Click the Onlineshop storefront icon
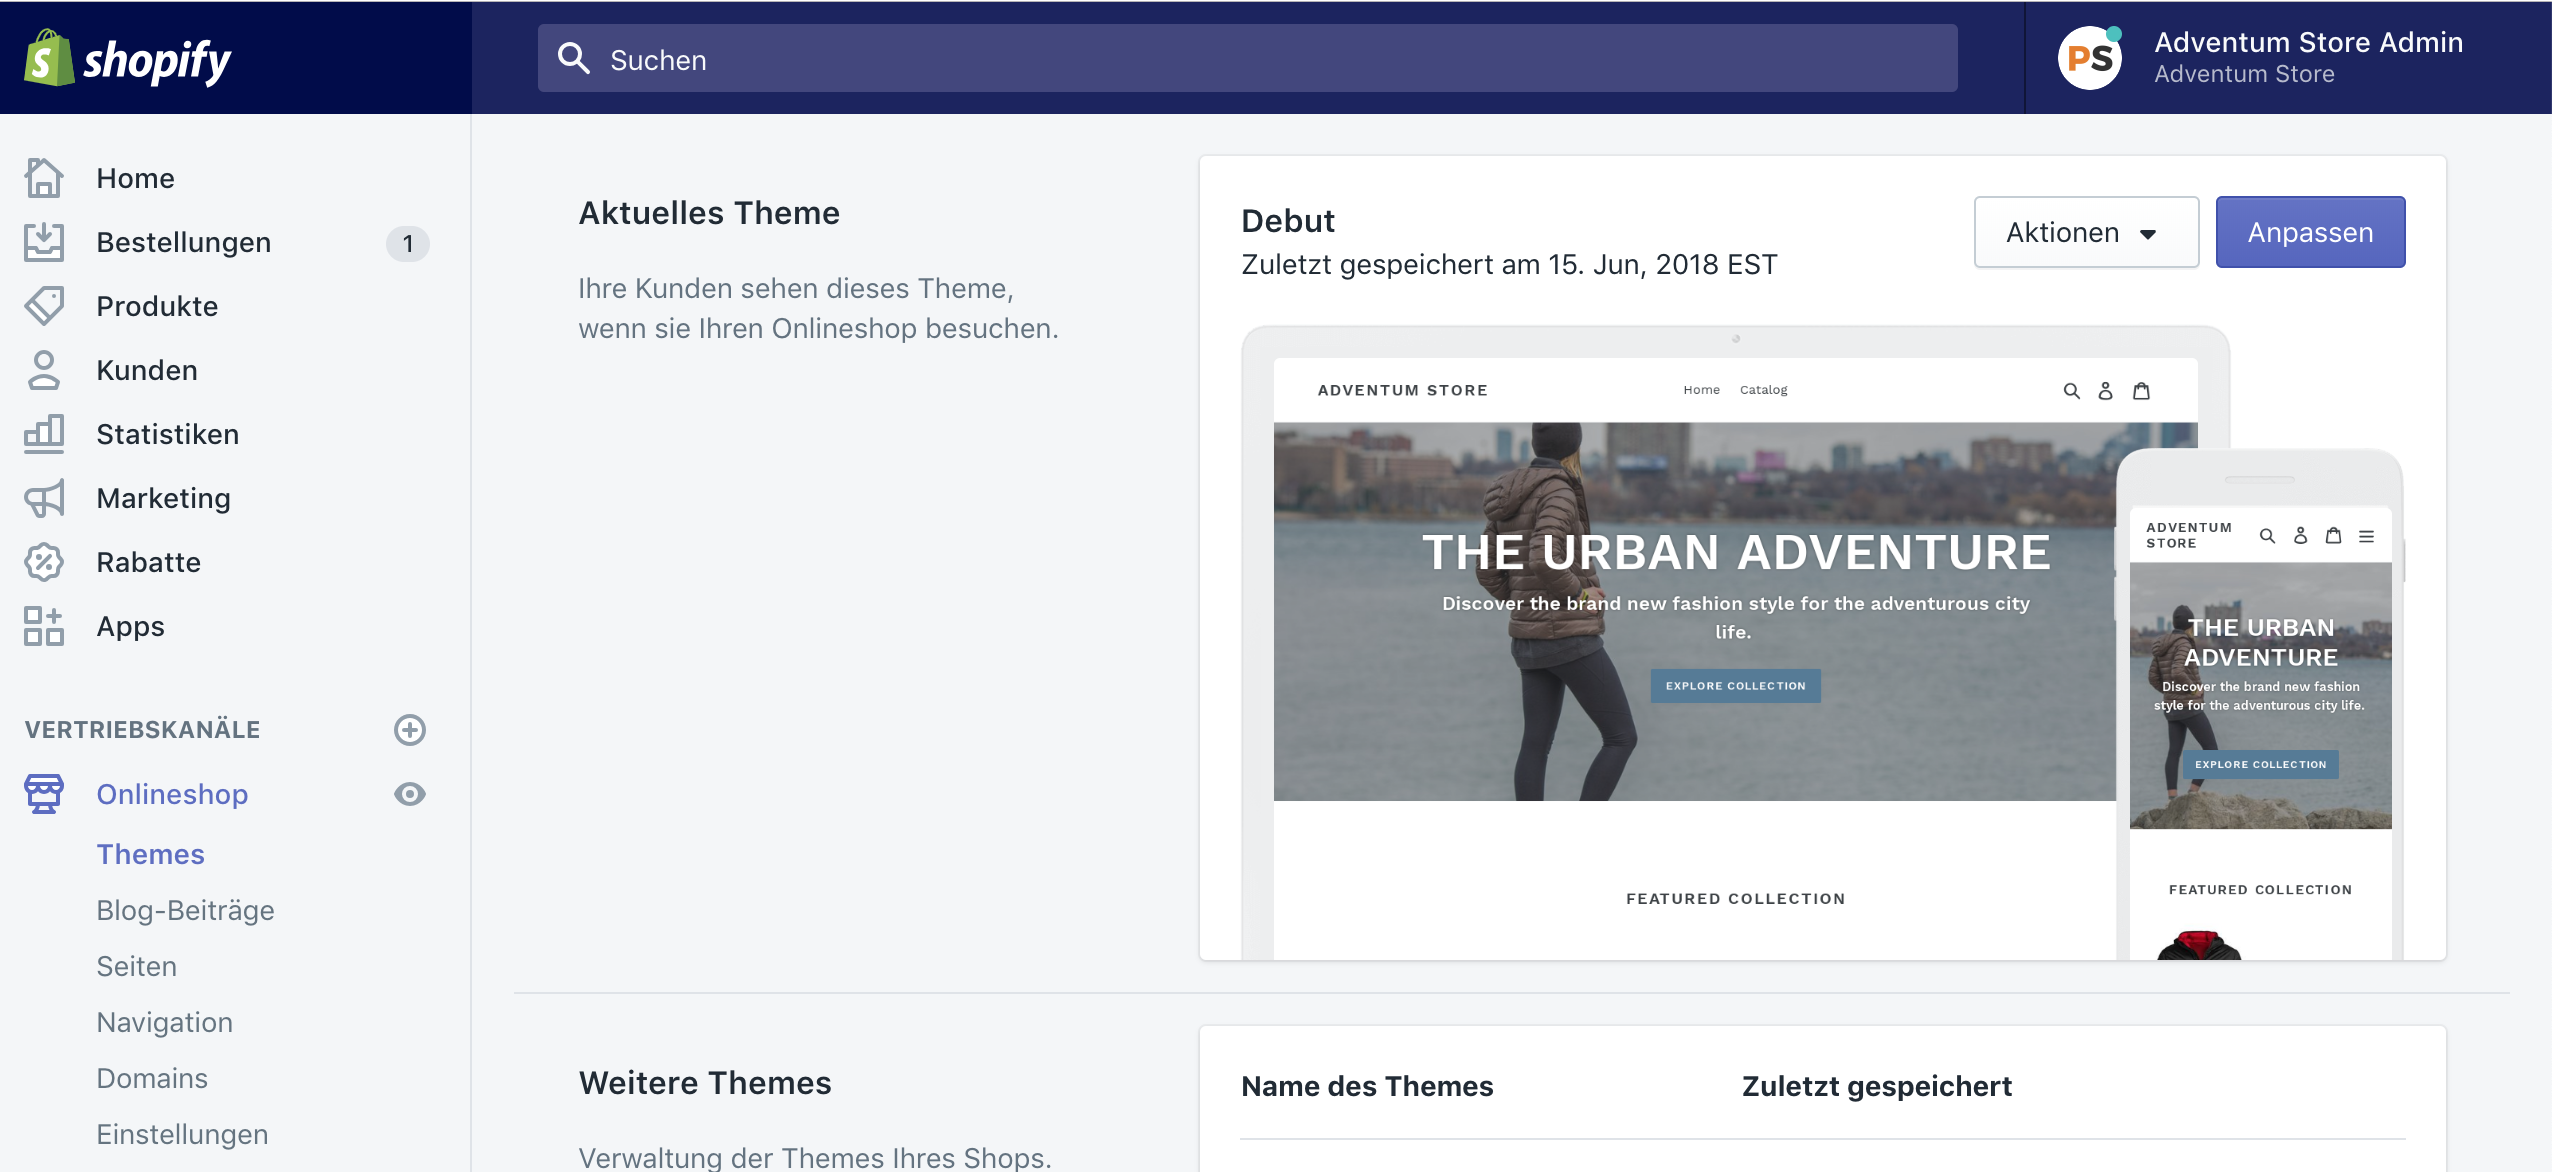The height and width of the screenshot is (1172, 2552). pyautogui.click(x=44, y=794)
